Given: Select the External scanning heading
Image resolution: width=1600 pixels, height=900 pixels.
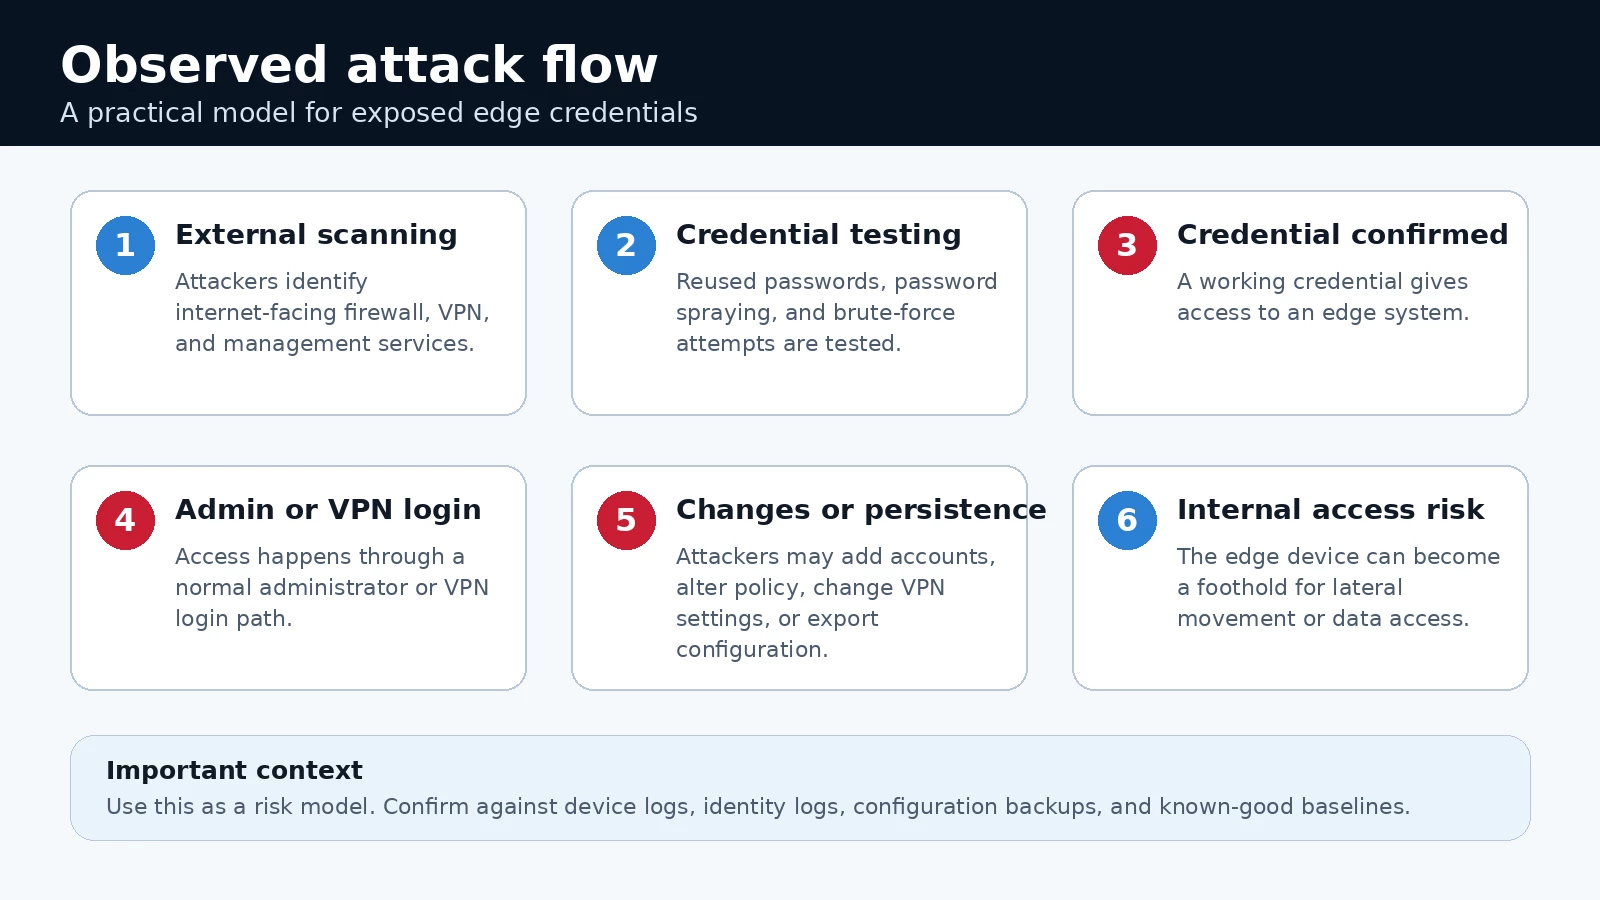Looking at the screenshot, I should [x=316, y=235].
